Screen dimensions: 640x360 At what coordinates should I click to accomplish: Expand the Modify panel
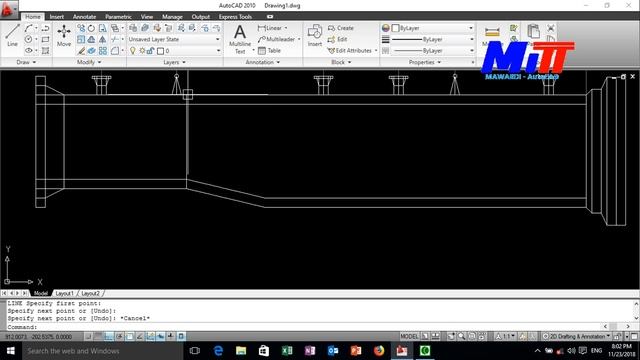(89, 62)
